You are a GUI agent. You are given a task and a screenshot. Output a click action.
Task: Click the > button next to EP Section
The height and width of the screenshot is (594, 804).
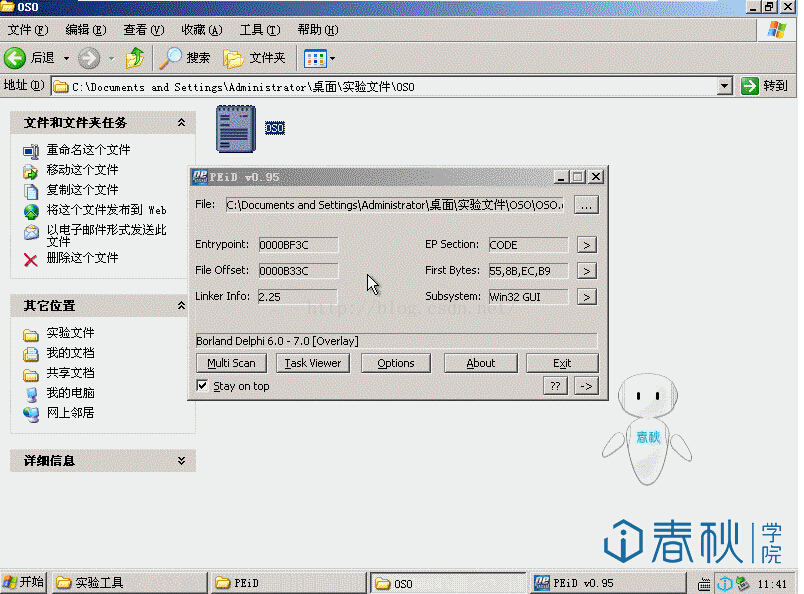[x=587, y=245]
